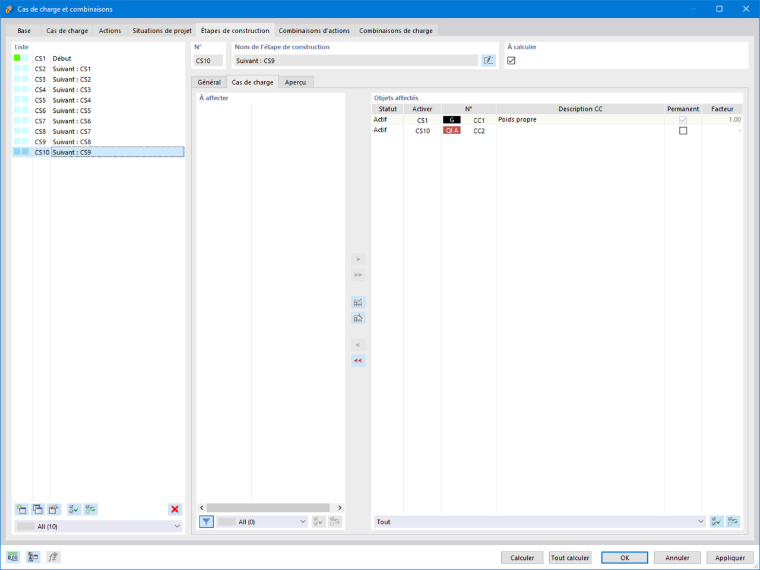Click the Facteur column header
The width and height of the screenshot is (760, 570).
tap(722, 109)
